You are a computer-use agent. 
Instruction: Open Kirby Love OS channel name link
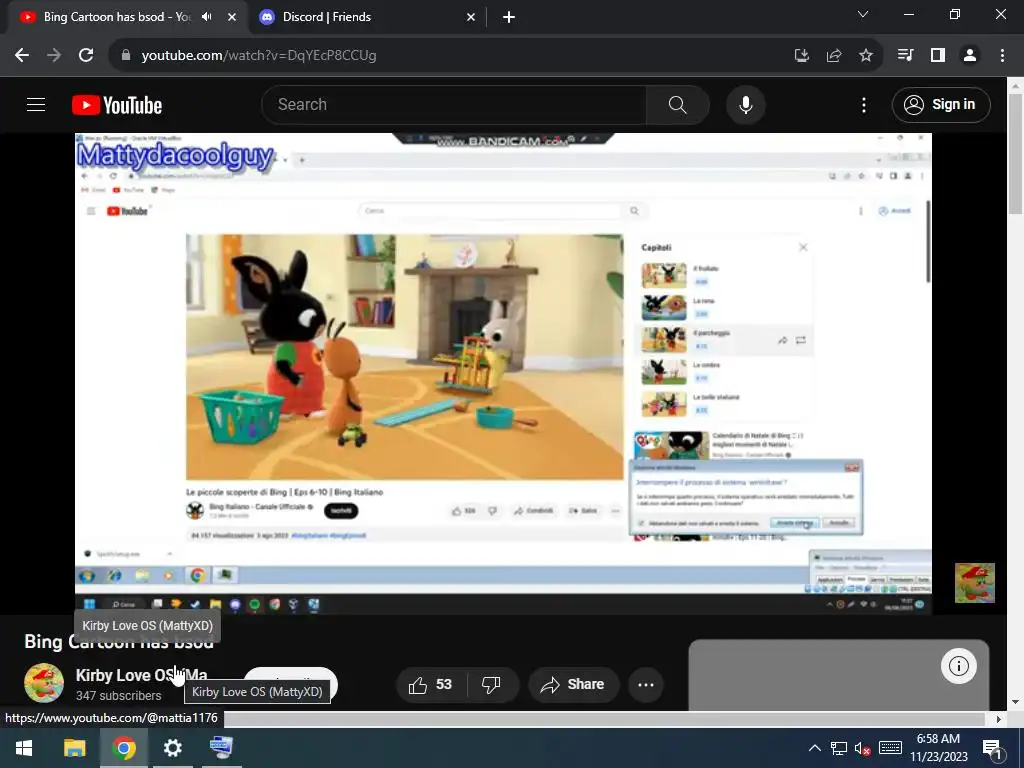(141, 675)
